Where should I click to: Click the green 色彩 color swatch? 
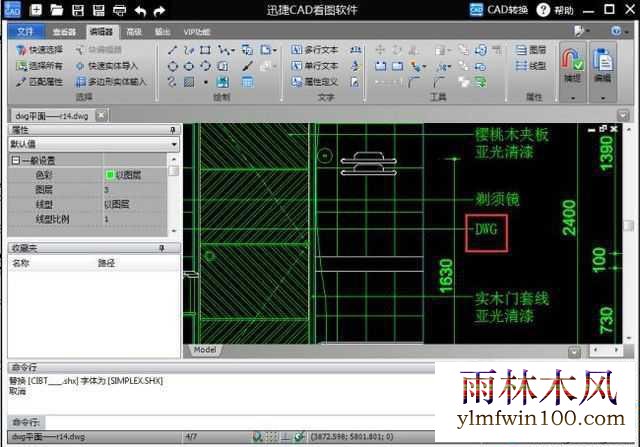coord(109,175)
